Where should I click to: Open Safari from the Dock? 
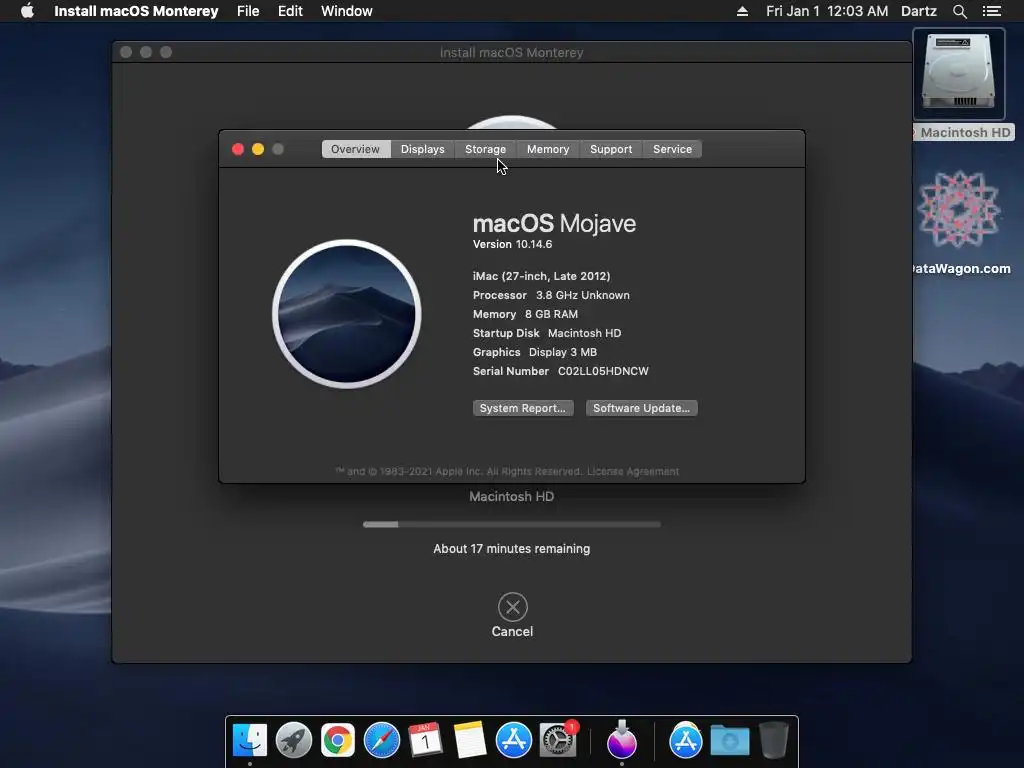click(381, 740)
